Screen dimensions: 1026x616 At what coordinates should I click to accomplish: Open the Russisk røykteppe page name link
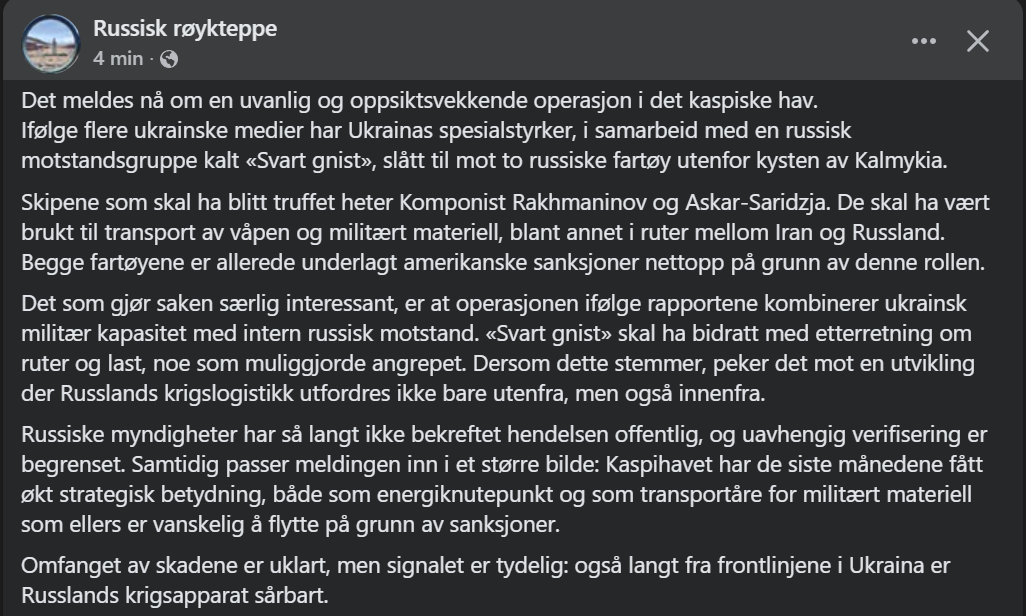185,29
